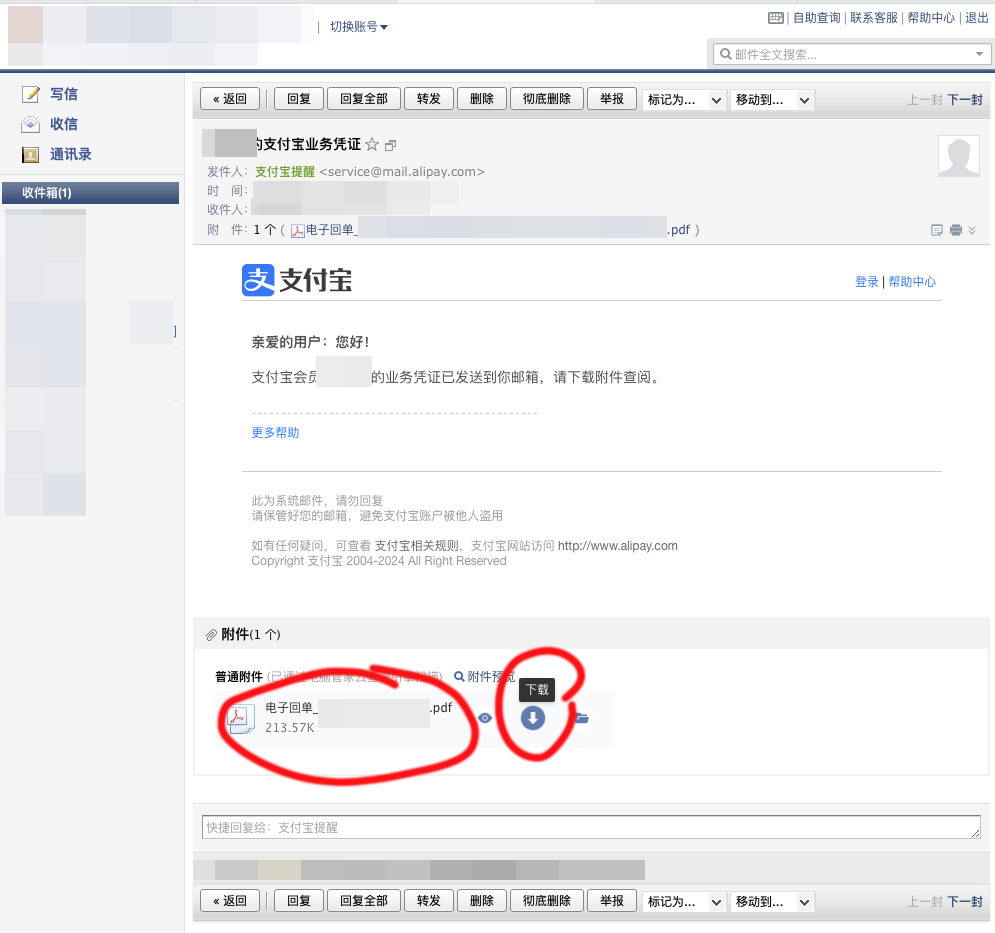The width and height of the screenshot is (995, 933).
Task: Click 更多帮助 link
Action: 275,433
